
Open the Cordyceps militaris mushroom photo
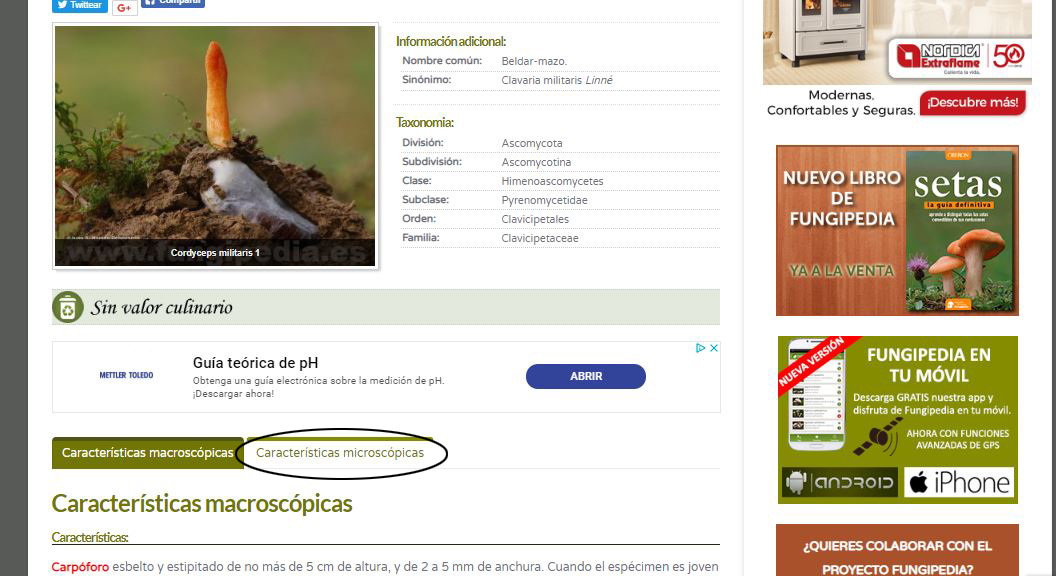coord(215,146)
